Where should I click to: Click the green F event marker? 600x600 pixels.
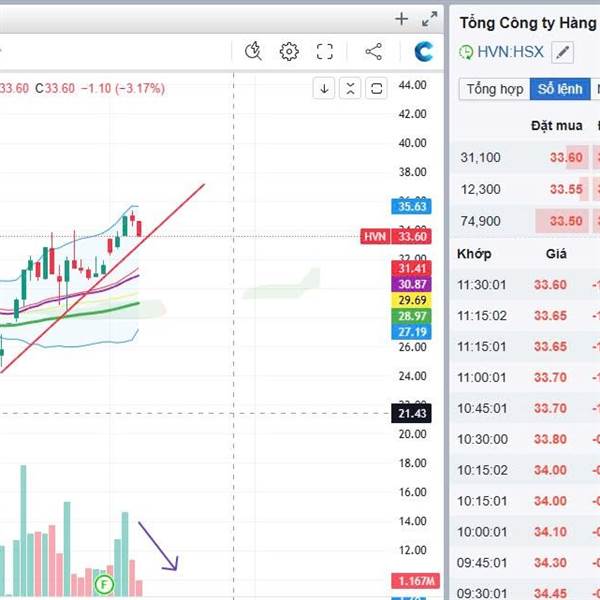[x=104, y=584]
